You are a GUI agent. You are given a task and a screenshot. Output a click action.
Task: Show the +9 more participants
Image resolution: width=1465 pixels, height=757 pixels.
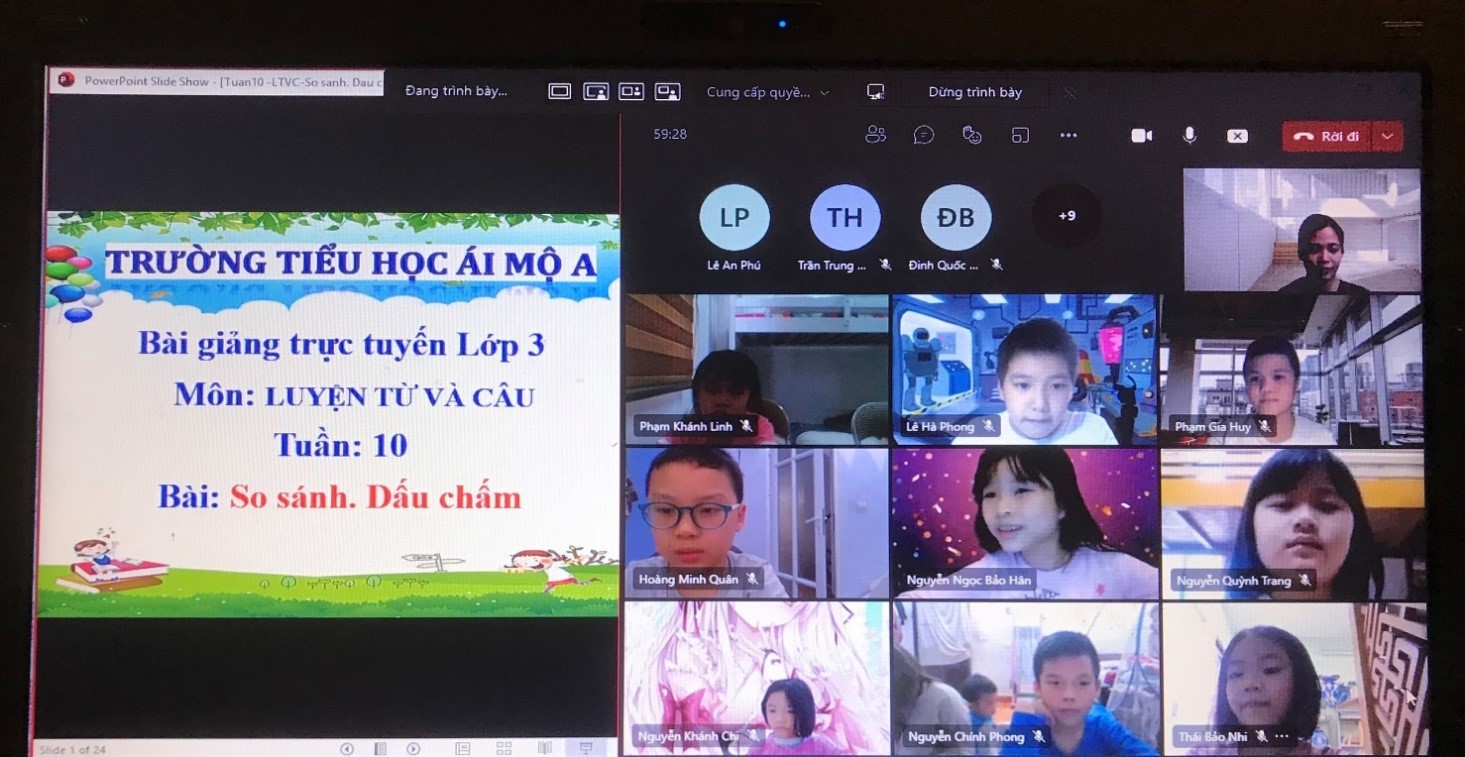pos(1066,216)
